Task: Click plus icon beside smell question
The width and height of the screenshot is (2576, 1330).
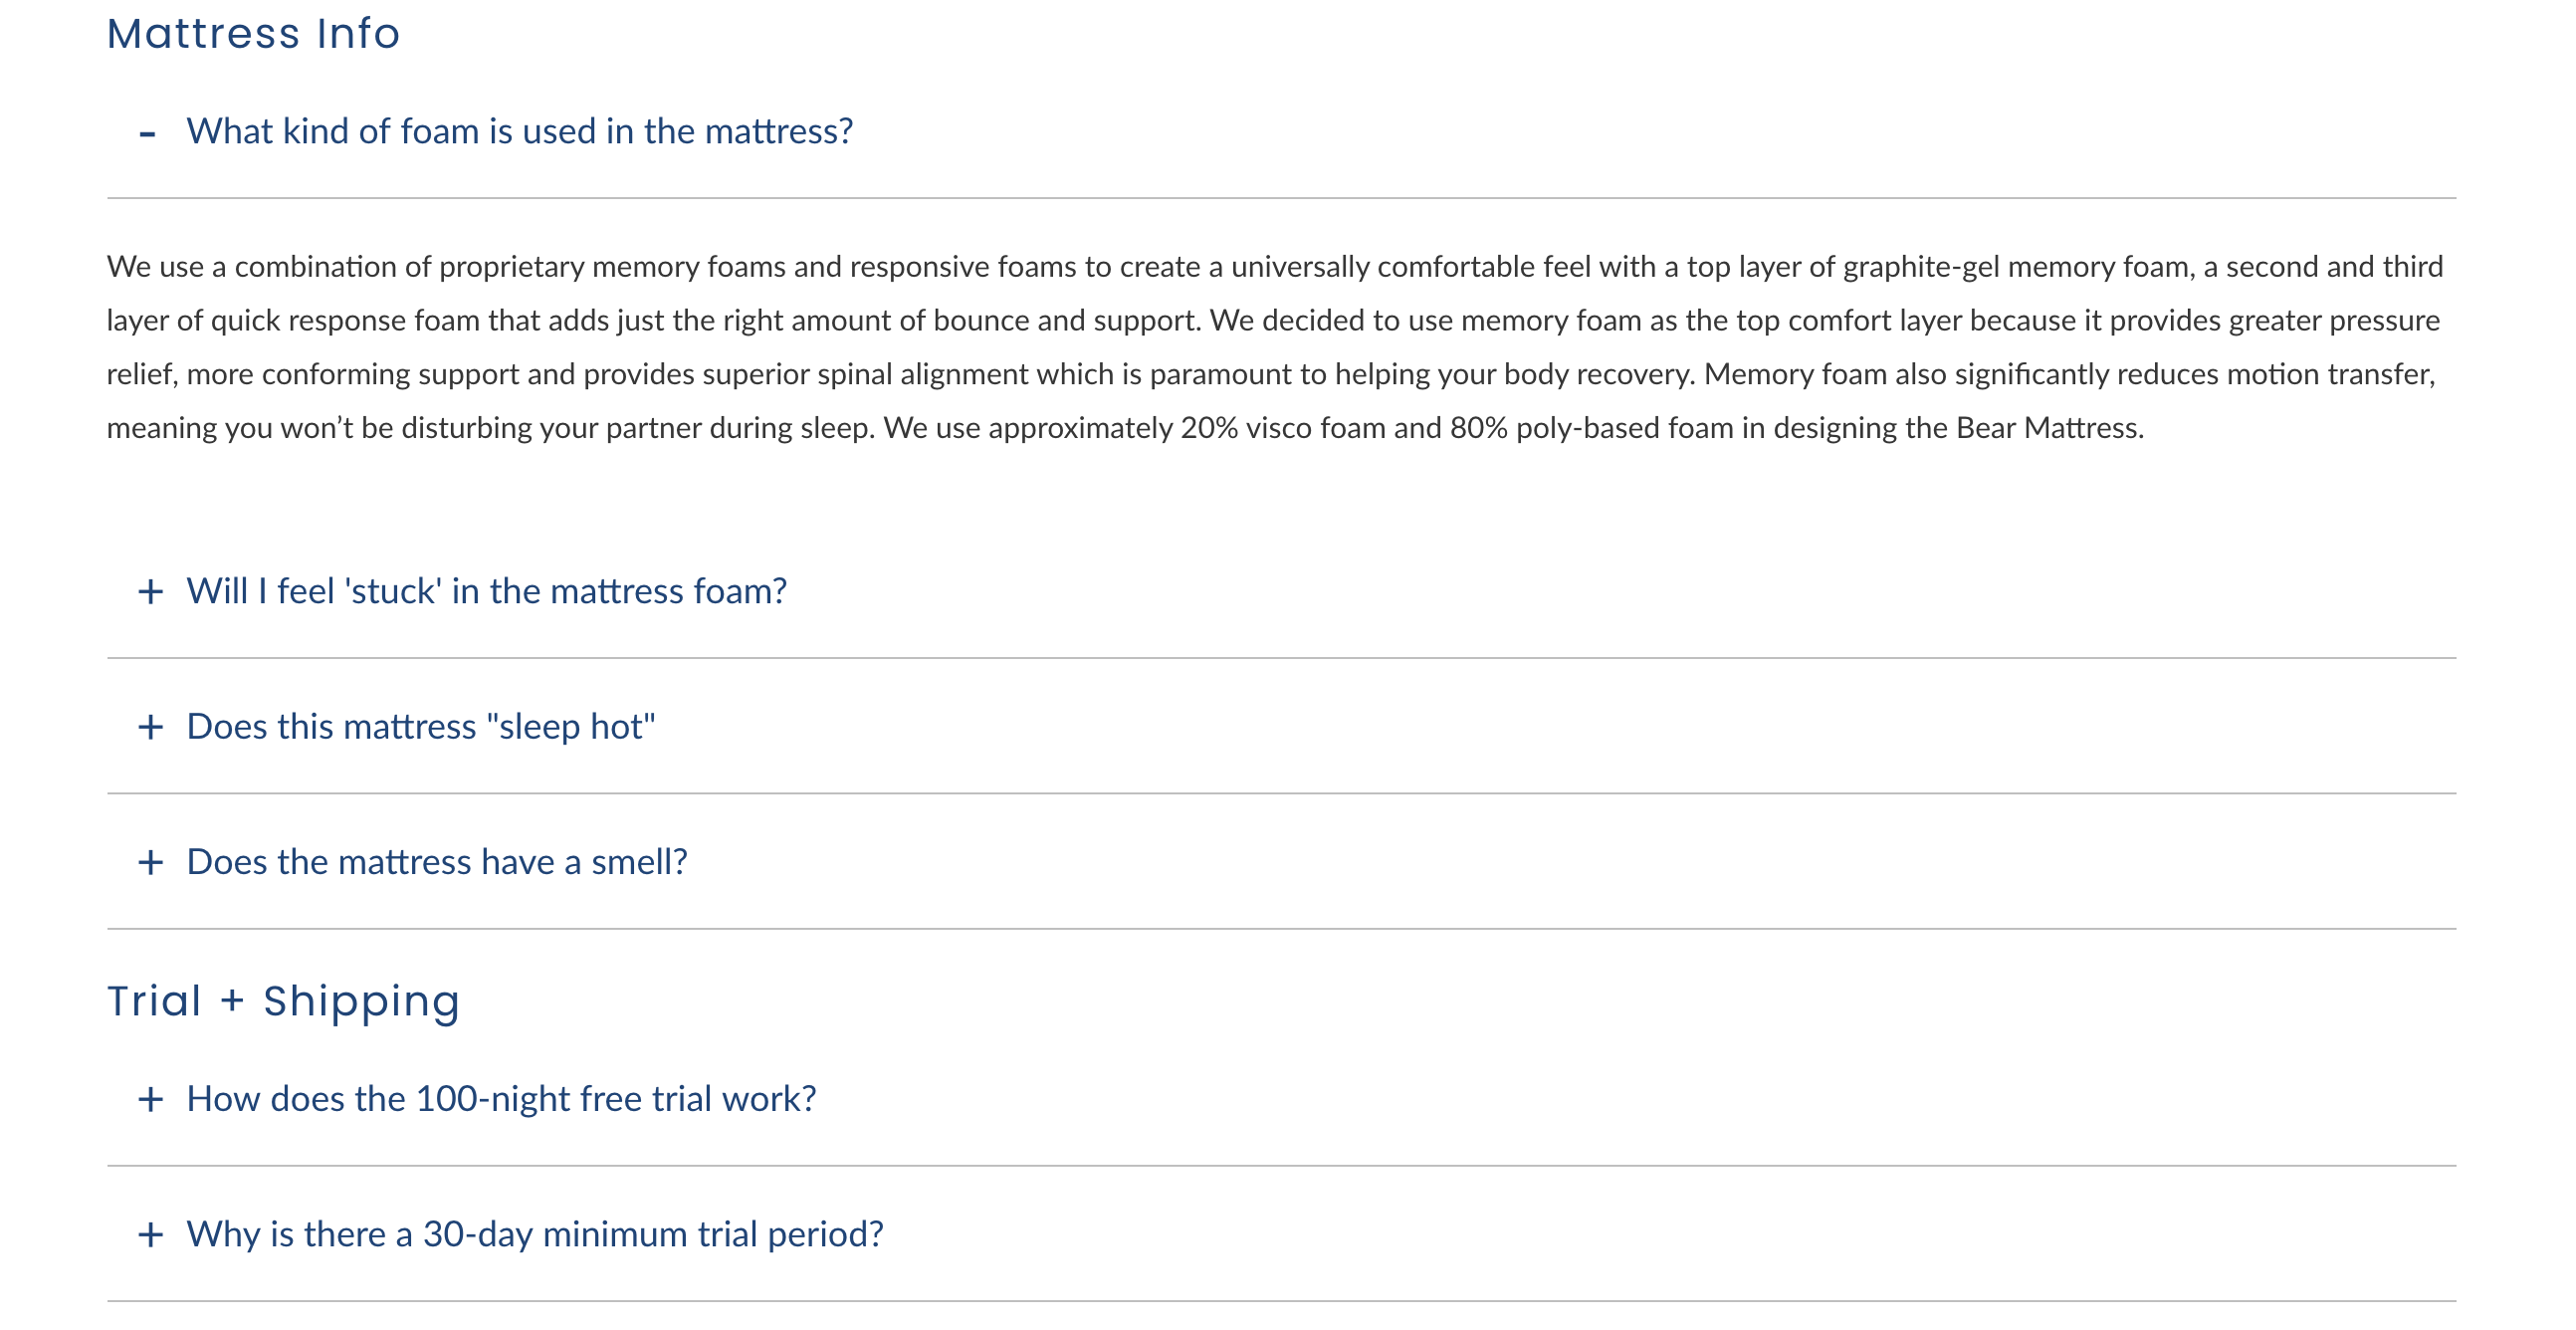Action: pos(150,862)
